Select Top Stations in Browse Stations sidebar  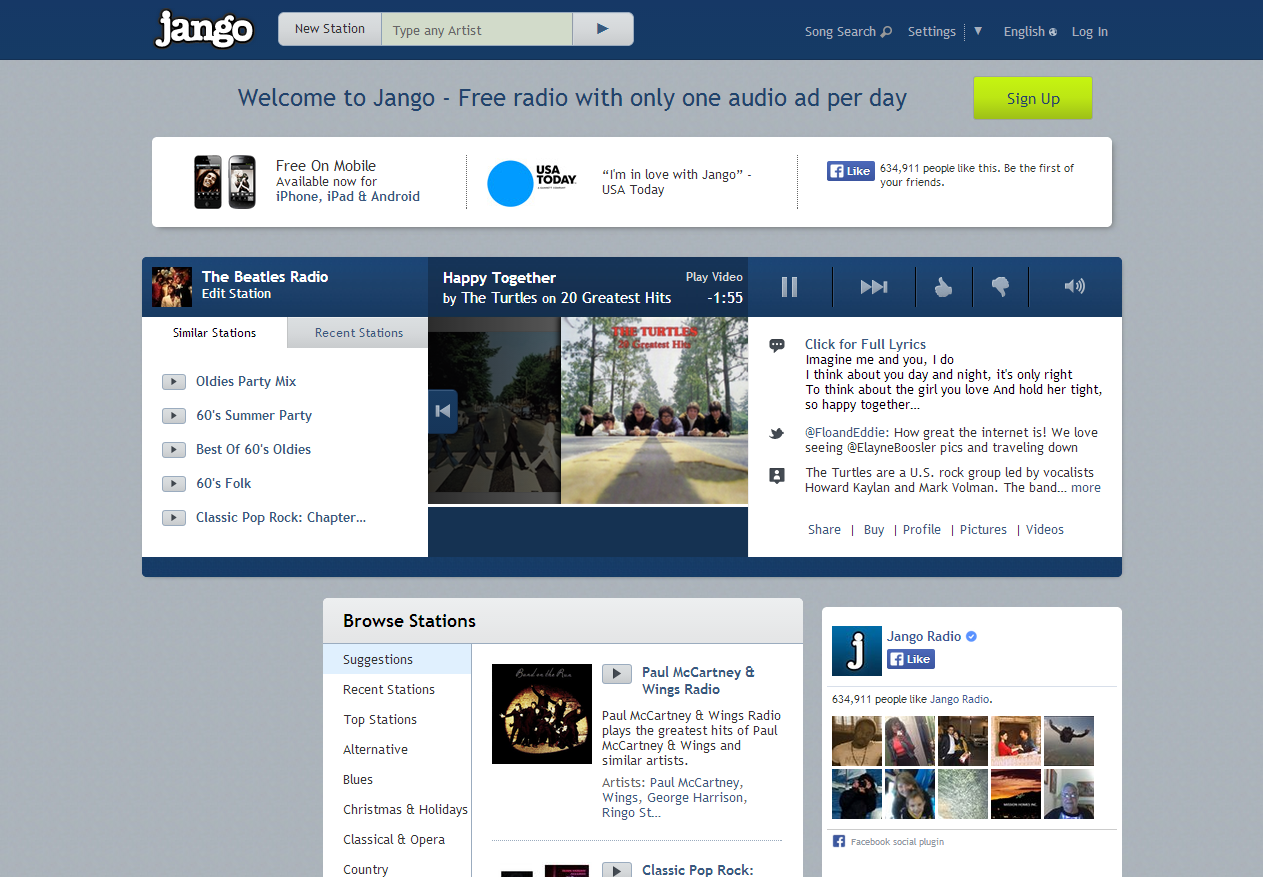[x=380, y=719]
